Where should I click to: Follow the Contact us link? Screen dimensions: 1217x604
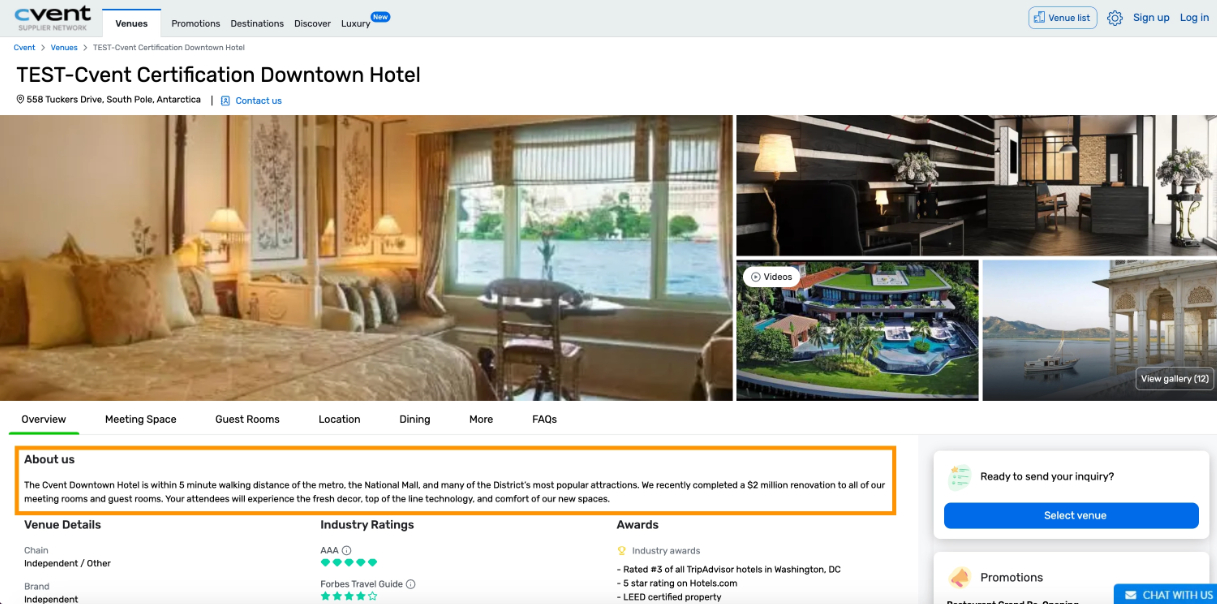coord(259,101)
